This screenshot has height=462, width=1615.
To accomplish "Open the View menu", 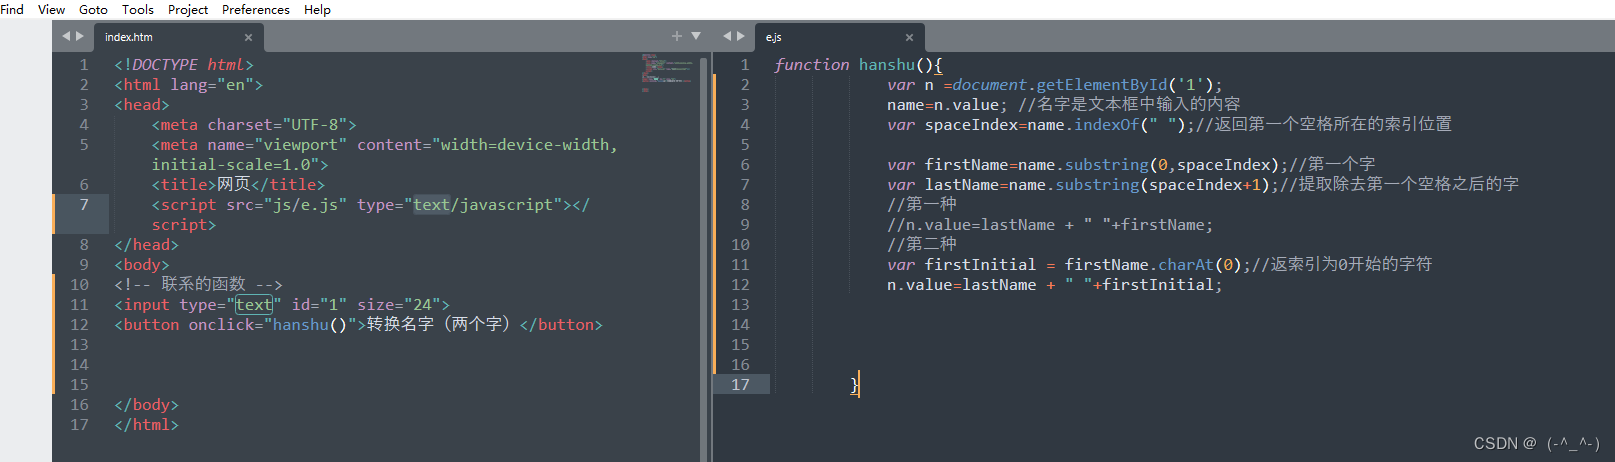I will [51, 9].
